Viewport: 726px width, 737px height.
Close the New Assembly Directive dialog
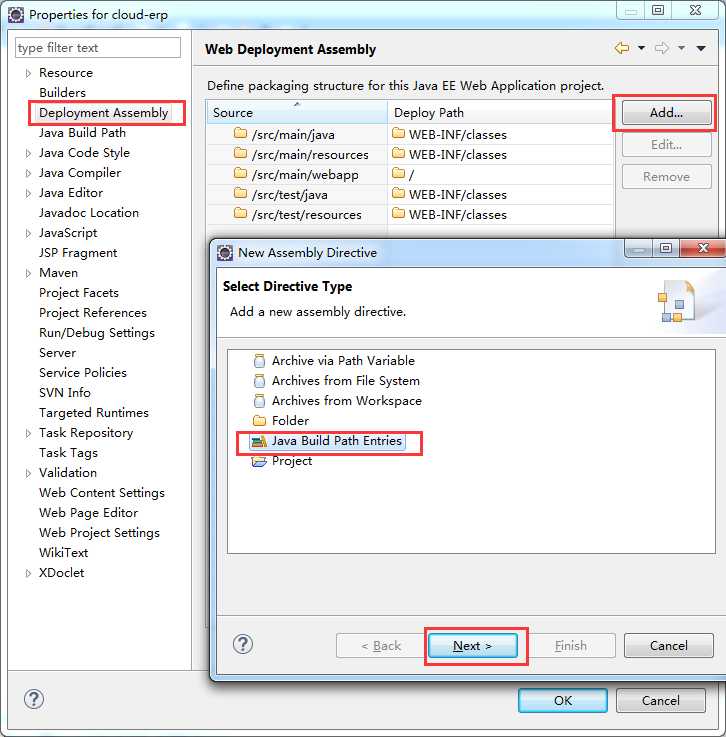[703, 248]
